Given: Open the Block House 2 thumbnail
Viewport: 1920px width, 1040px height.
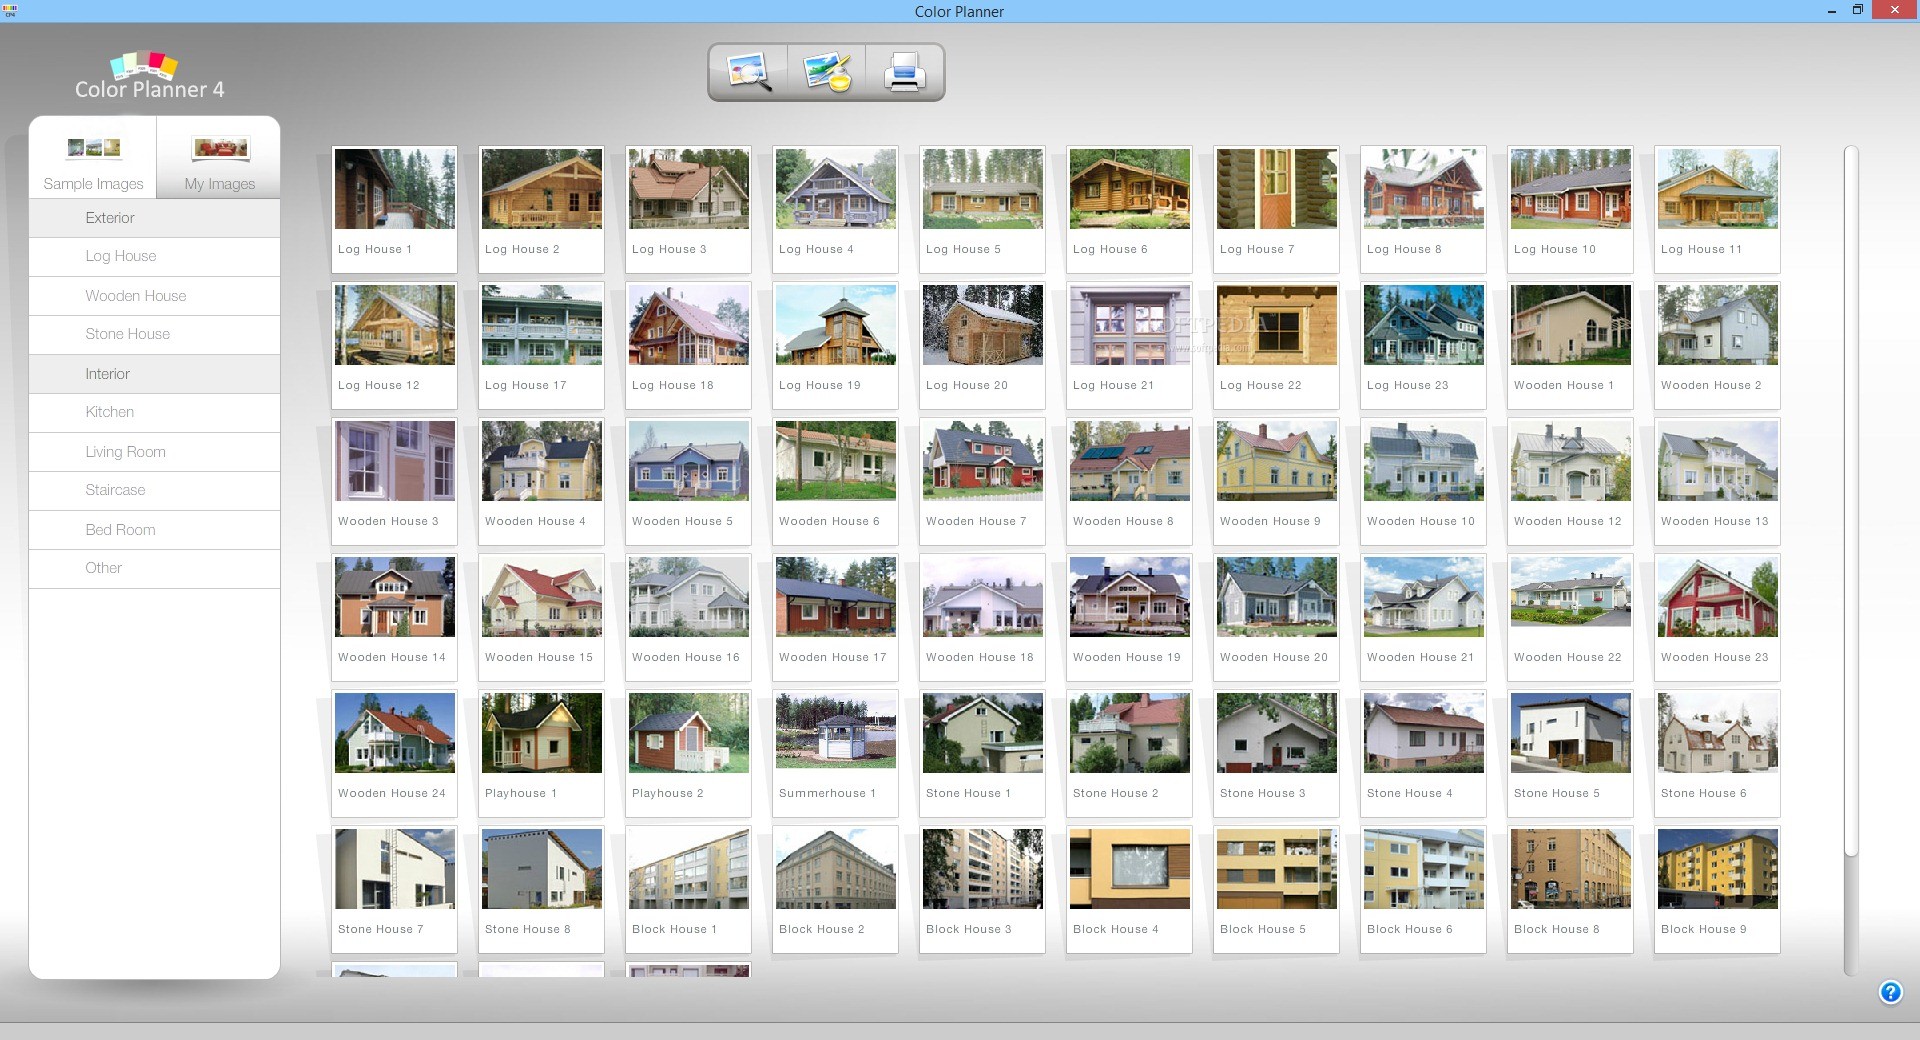Looking at the screenshot, I should [836, 889].
